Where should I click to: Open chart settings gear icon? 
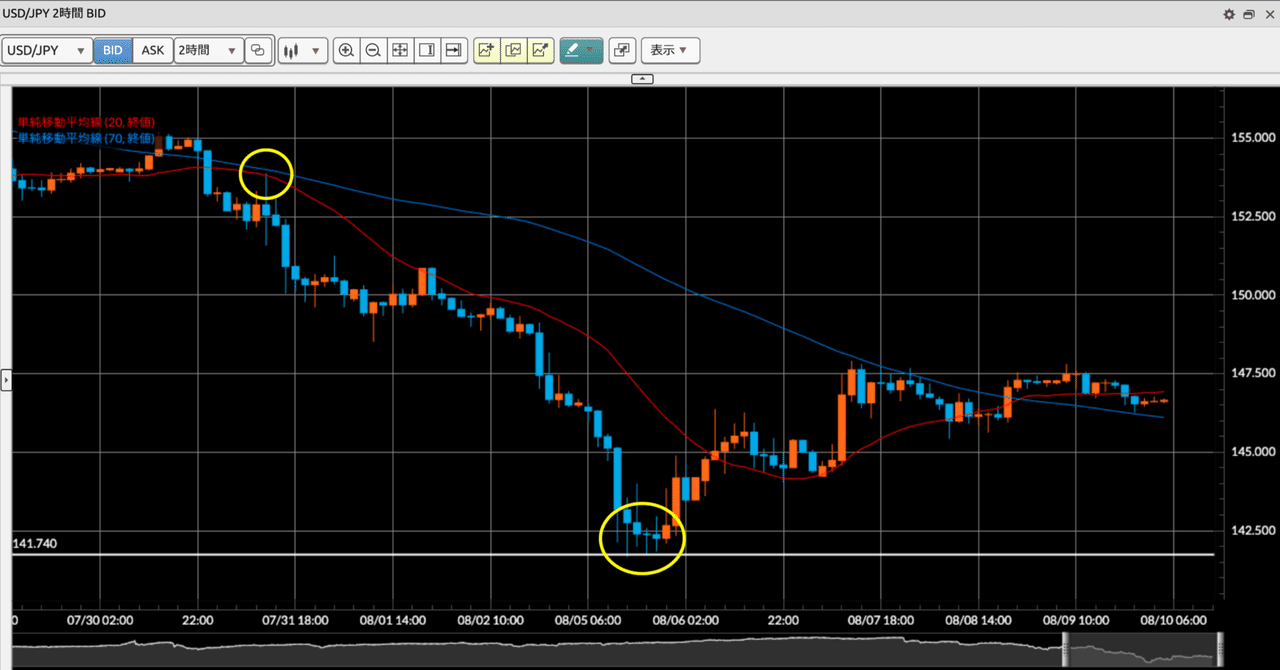pos(1229,14)
